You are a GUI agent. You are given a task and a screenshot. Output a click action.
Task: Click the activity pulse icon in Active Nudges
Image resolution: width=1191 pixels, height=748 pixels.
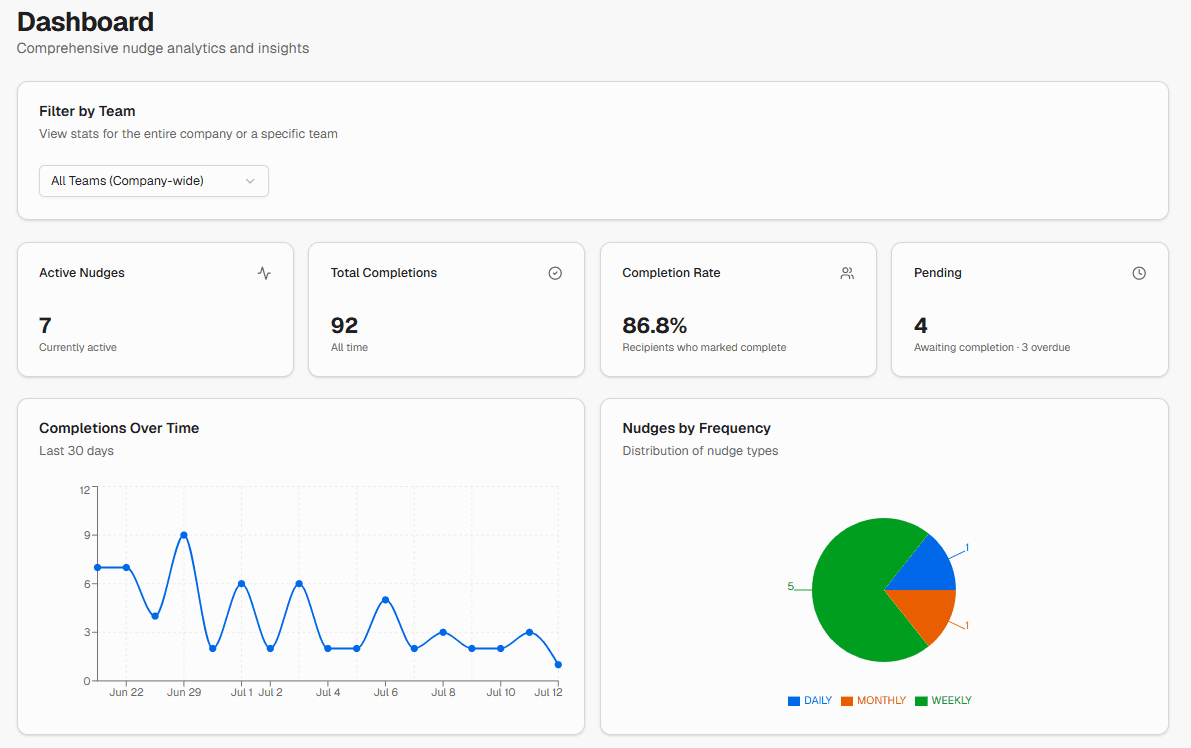(264, 273)
